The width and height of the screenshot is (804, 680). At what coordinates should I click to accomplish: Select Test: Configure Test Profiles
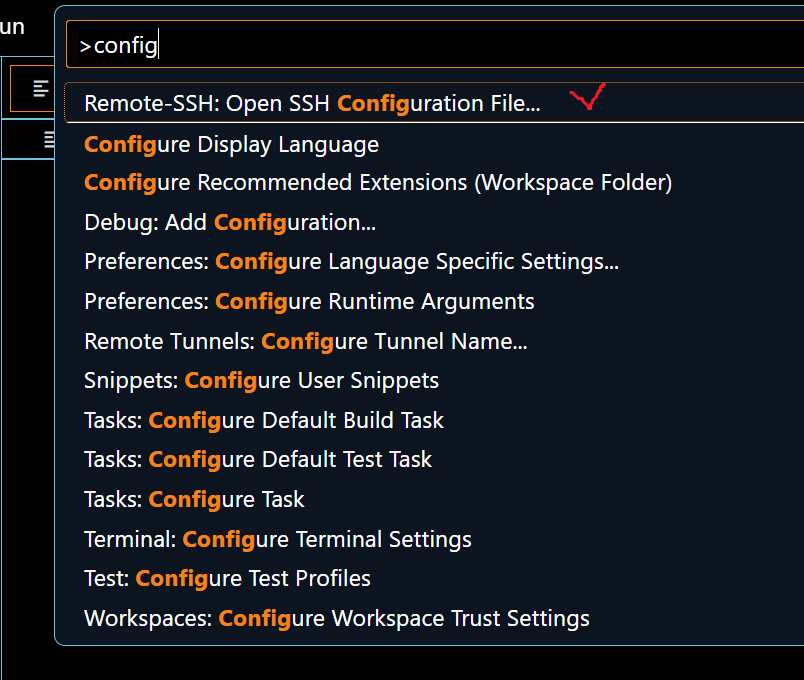434,578
